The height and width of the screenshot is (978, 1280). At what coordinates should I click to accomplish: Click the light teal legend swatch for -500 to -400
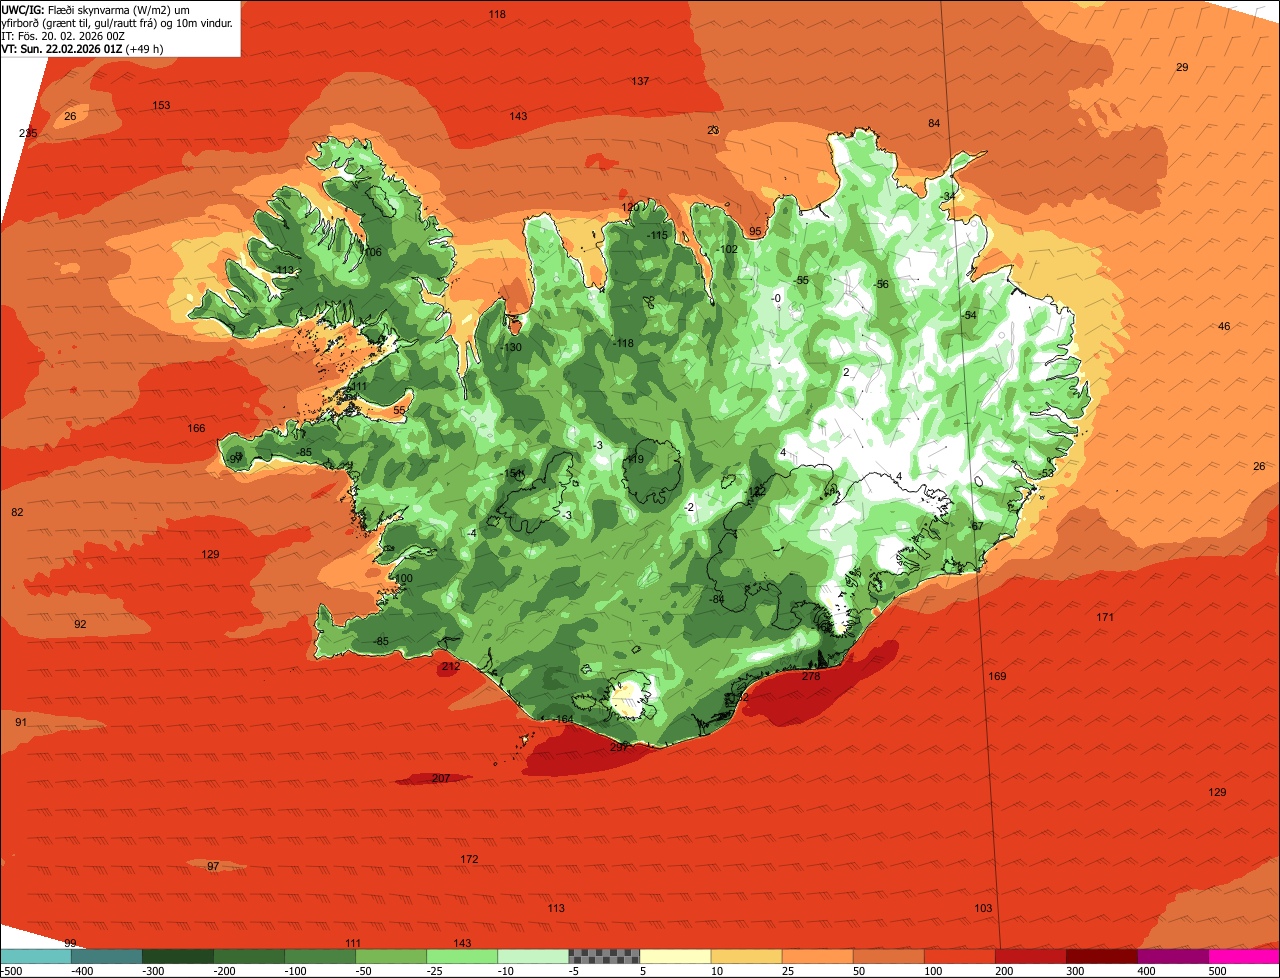click(35, 956)
